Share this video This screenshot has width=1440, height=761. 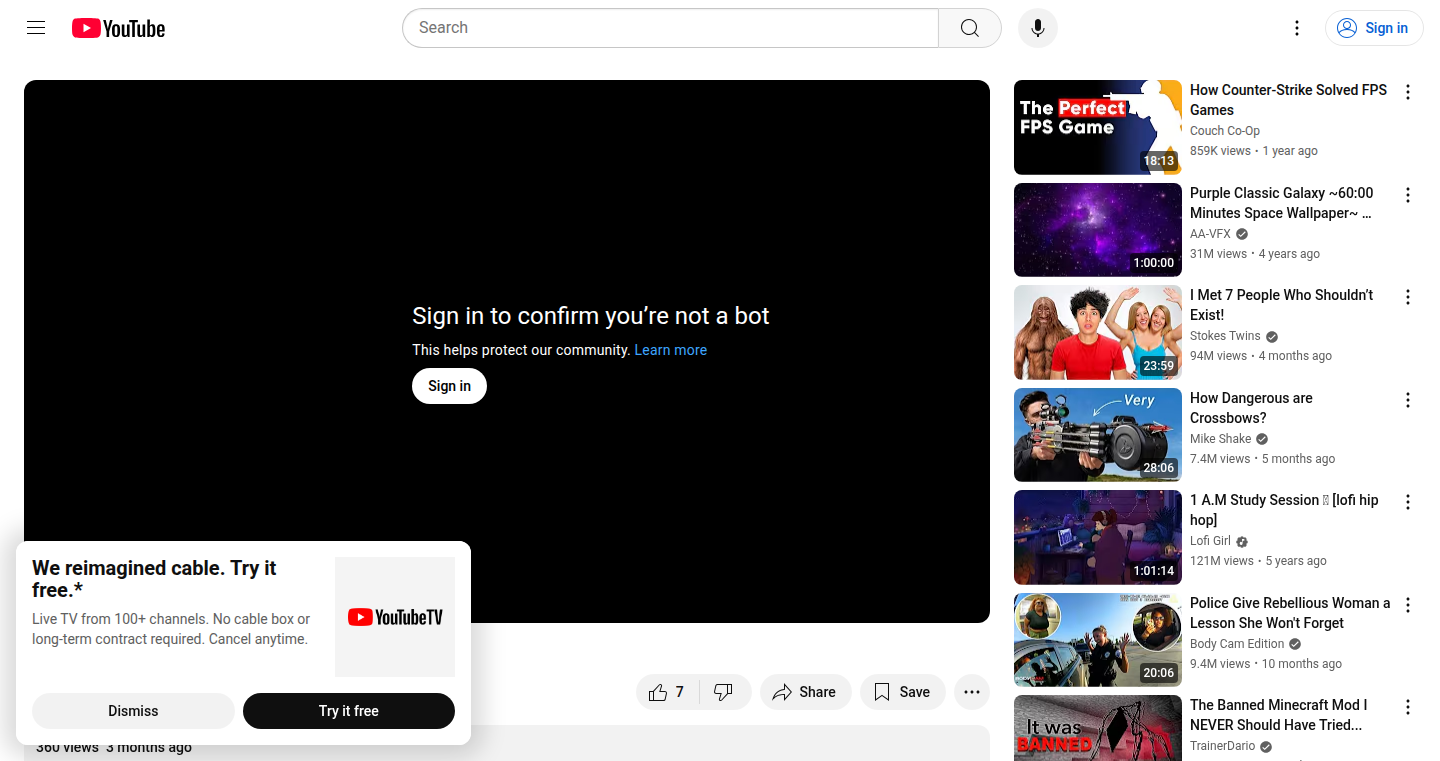click(805, 692)
